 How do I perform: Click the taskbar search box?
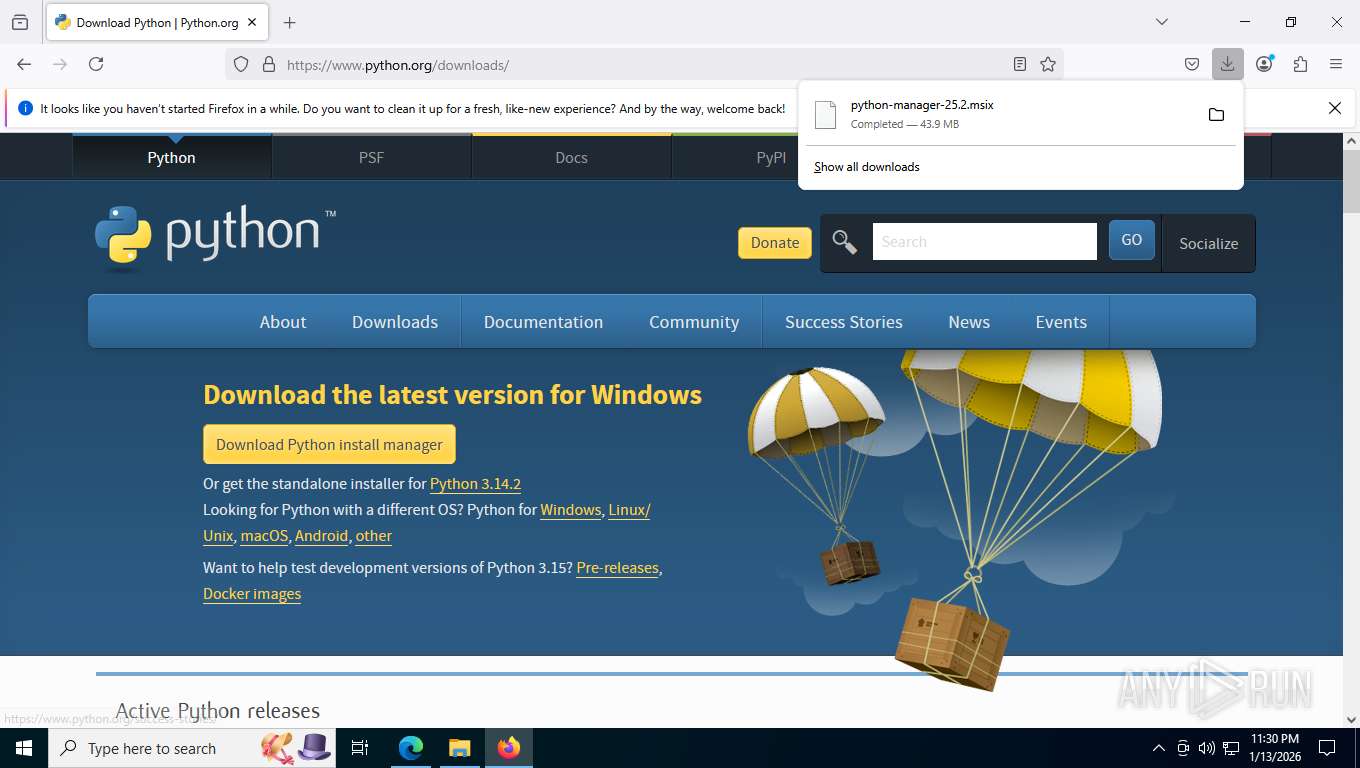click(x=192, y=748)
